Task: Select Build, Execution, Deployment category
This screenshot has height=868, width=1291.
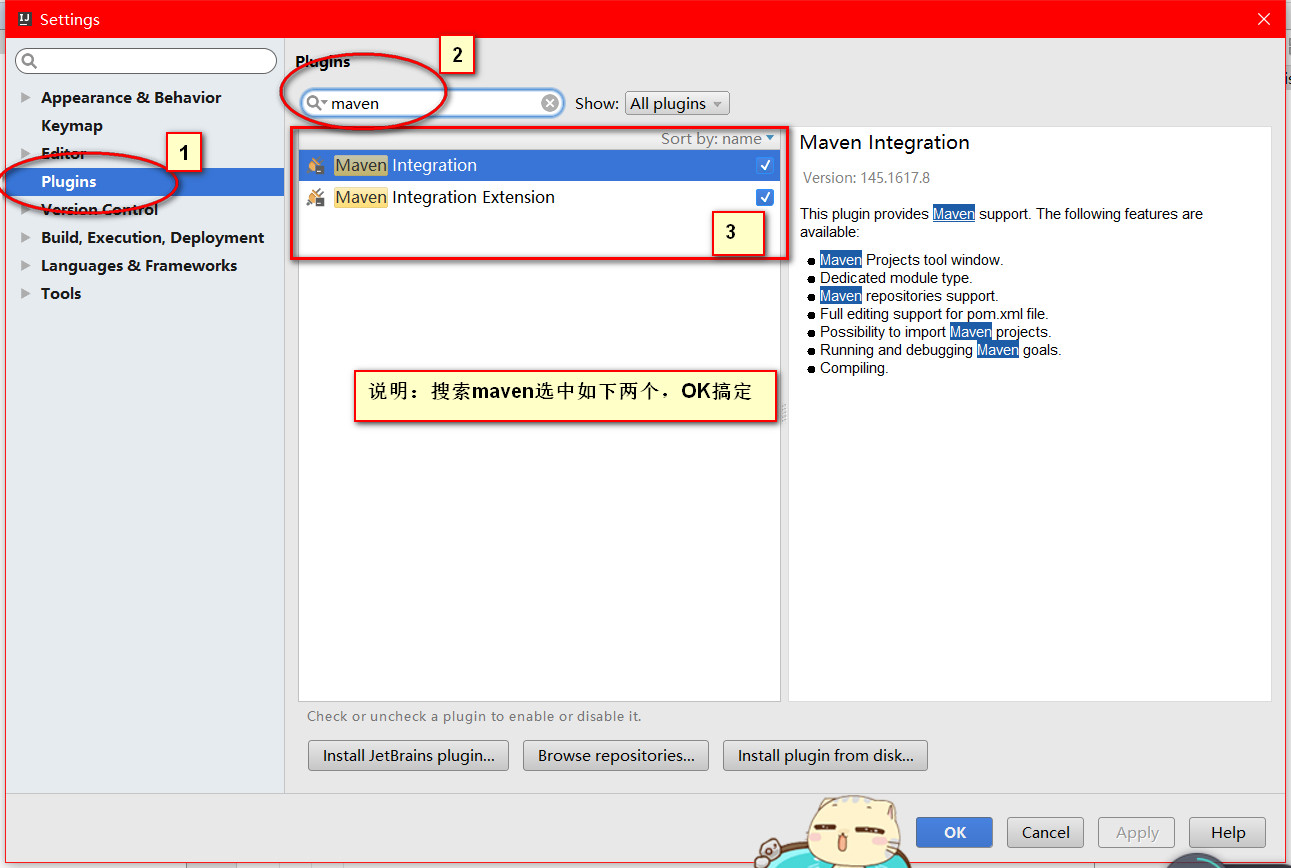Action: 153,238
